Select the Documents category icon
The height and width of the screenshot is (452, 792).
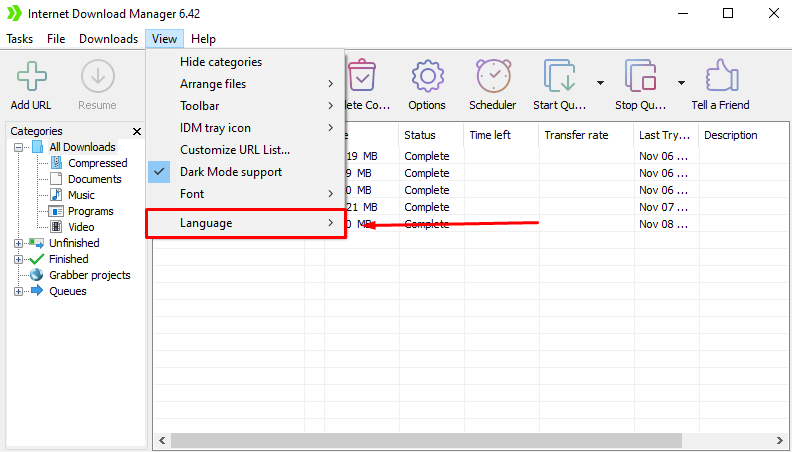click(x=57, y=179)
